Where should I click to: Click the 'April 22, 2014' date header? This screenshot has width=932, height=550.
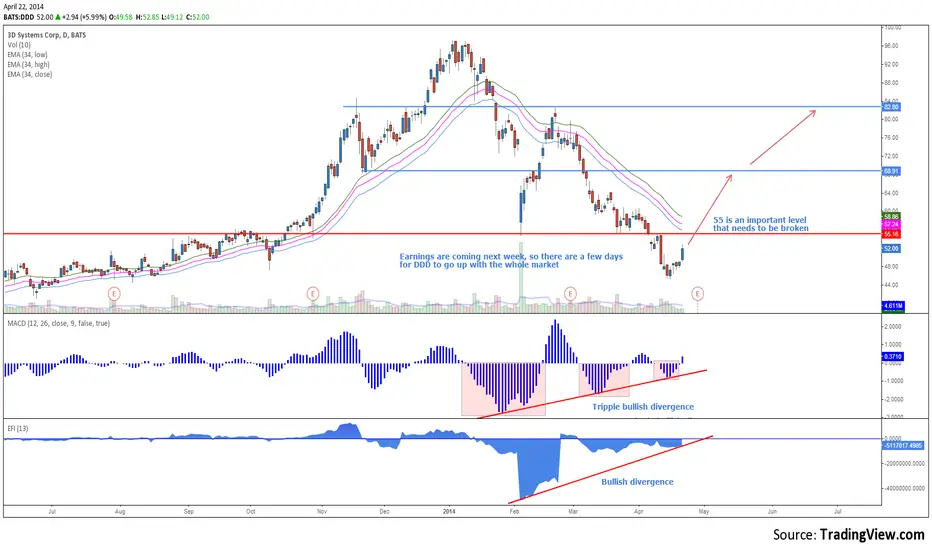coord(23,7)
